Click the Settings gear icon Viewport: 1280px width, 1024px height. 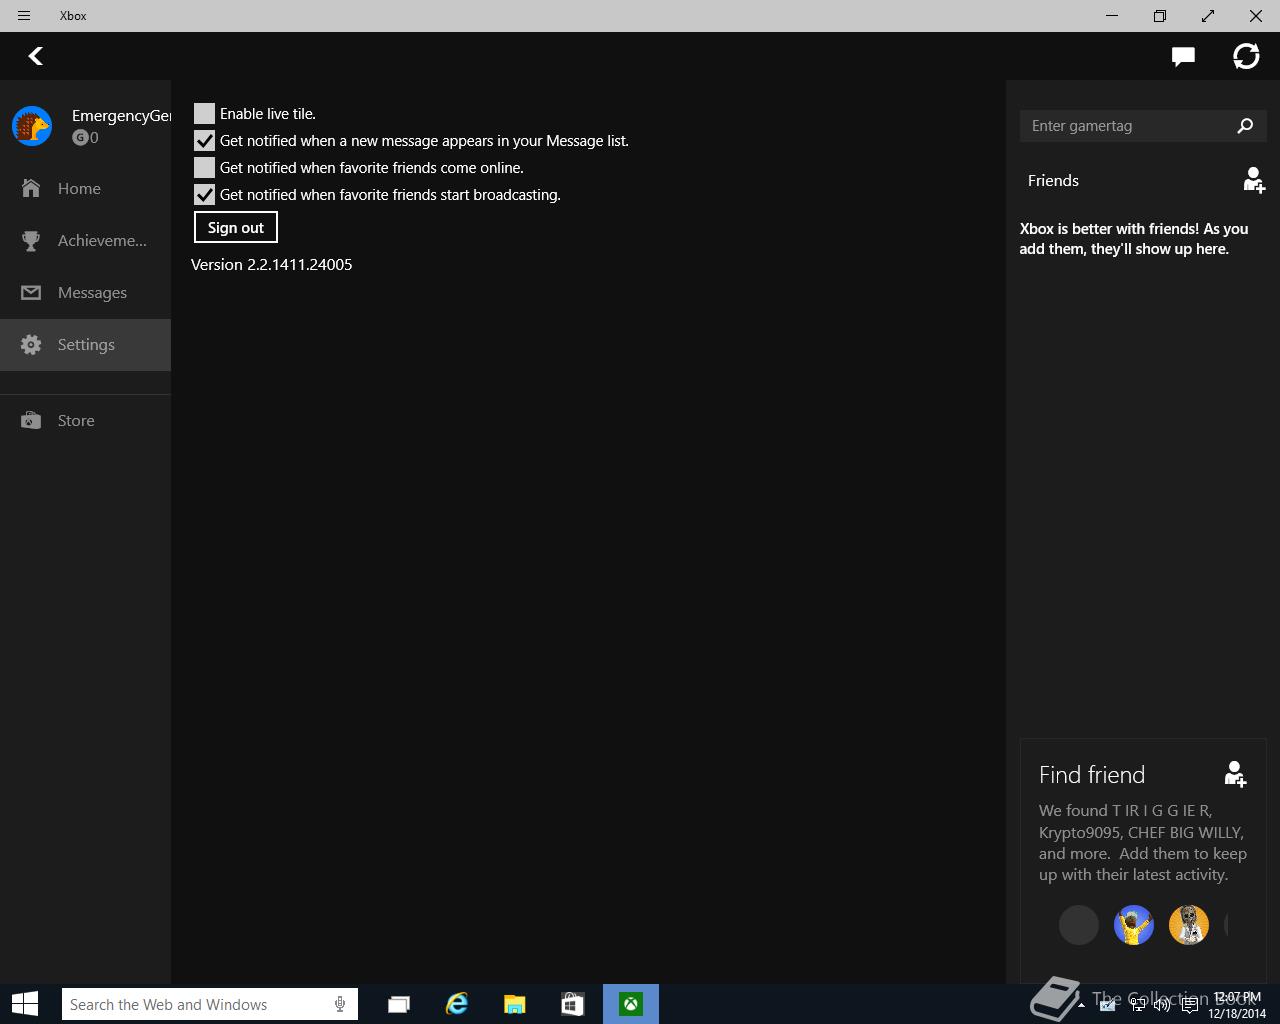31,344
